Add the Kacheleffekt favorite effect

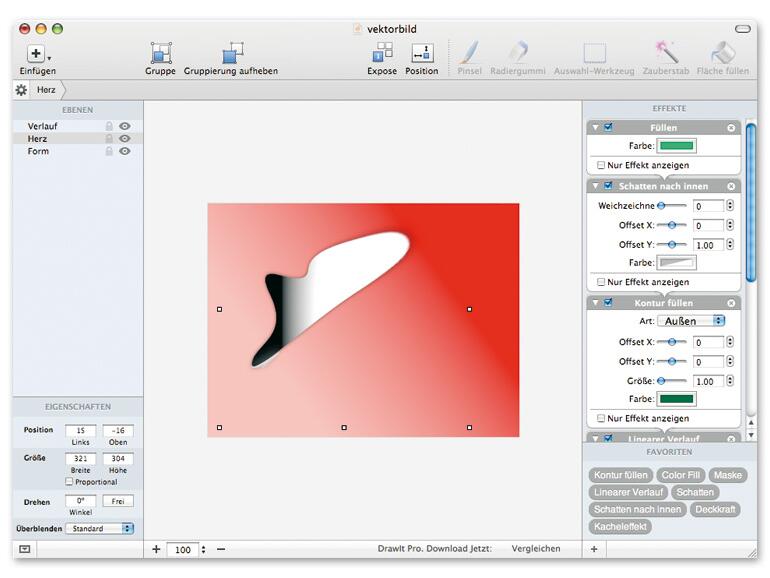[x=621, y=526]
